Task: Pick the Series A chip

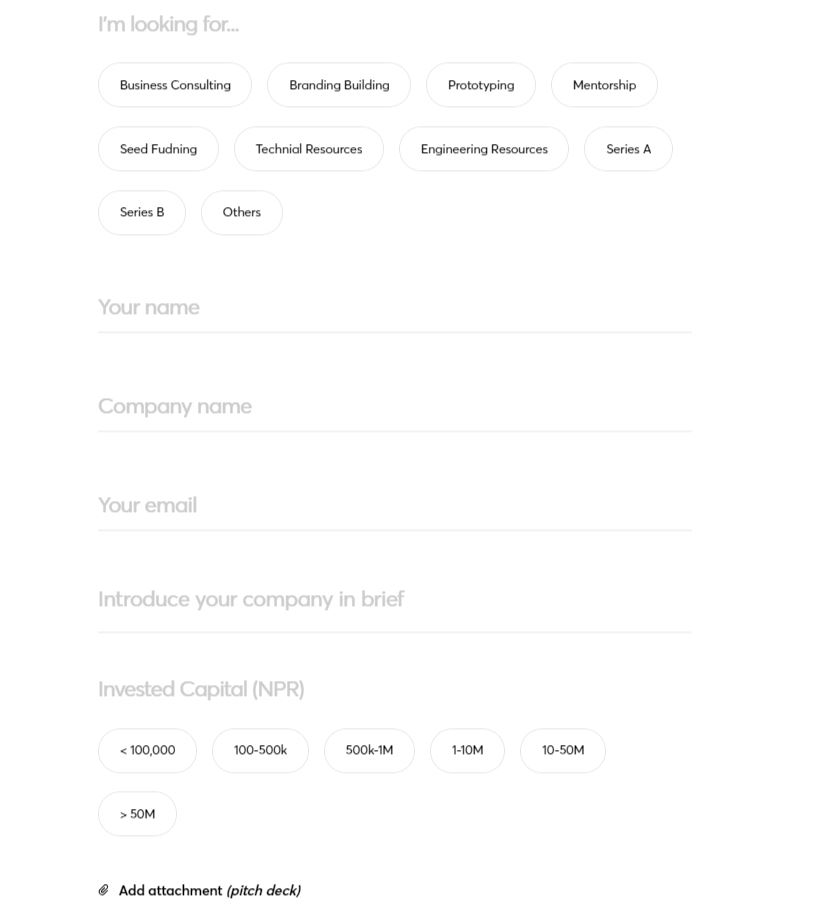Action: pyautogui.click(x=629, y=149)
